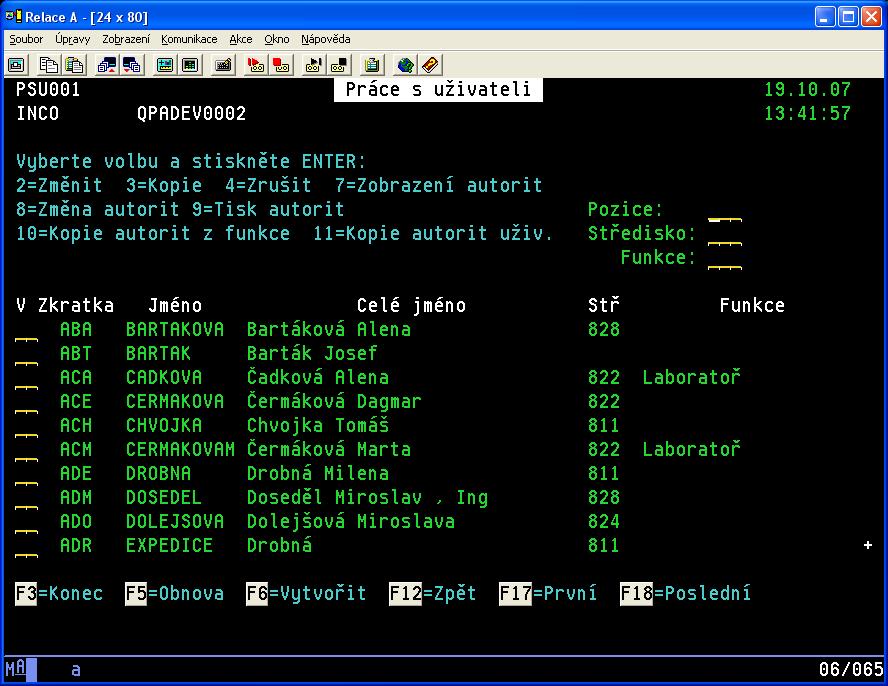
Task: Open the Komunikace menu
Action: [189, 39]
